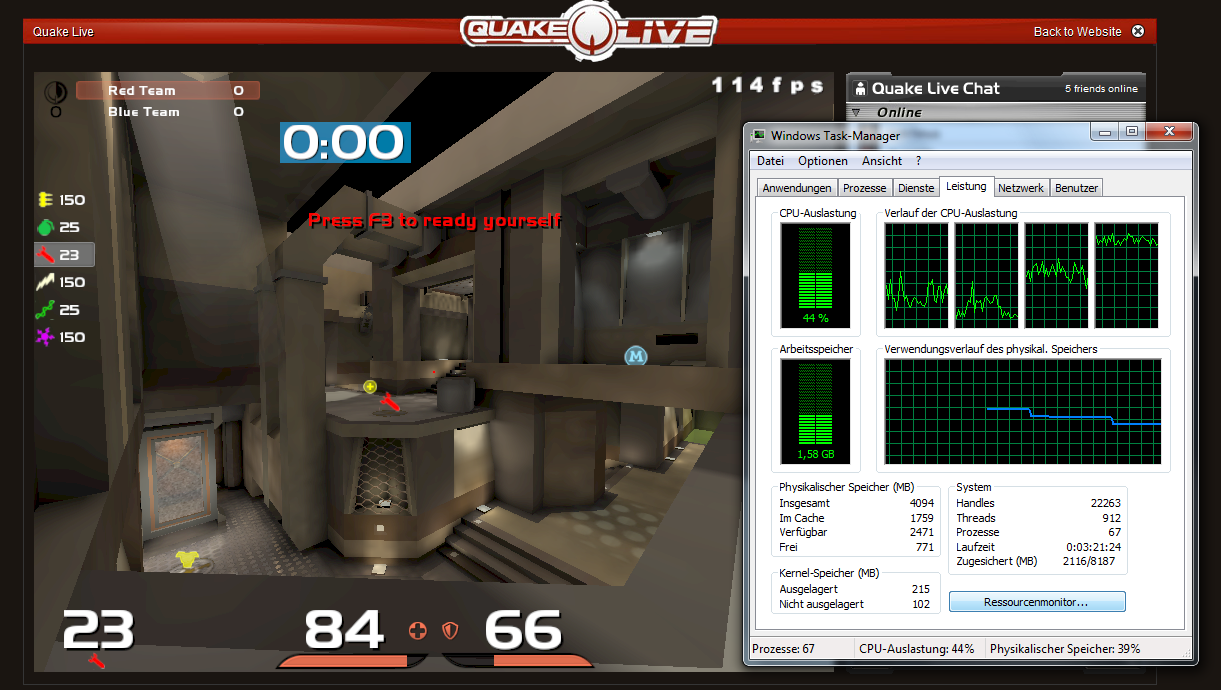
Task: Switch to the Netzwerk tab
Action: (x=1021, y=188)
